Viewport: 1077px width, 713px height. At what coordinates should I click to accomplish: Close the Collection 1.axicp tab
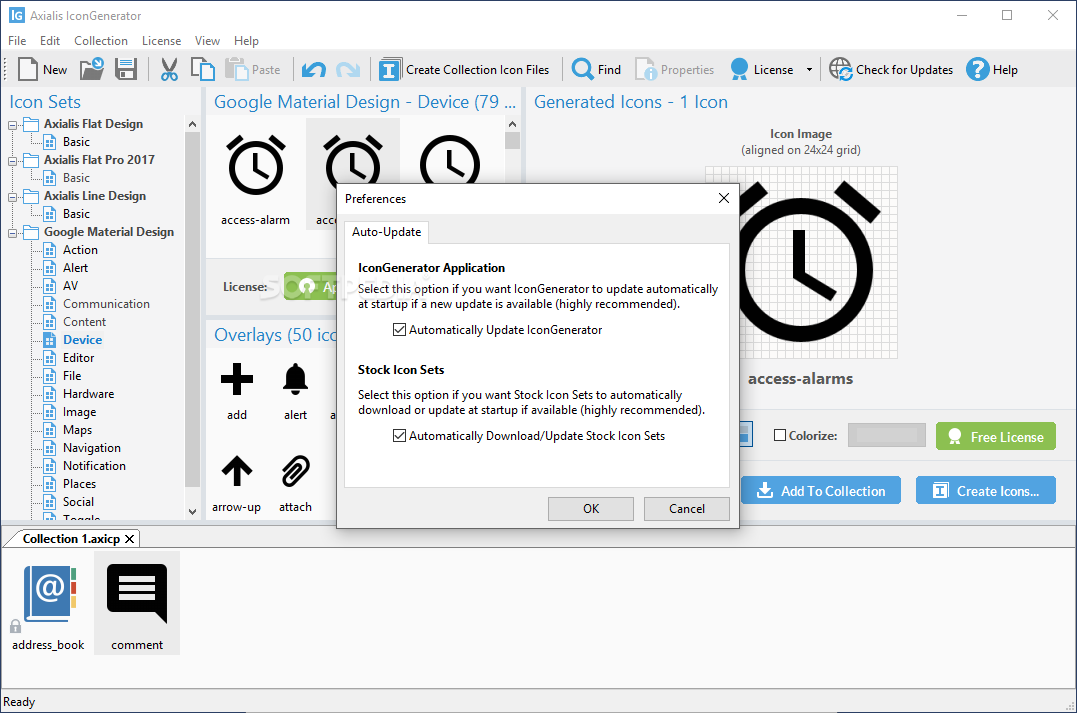[x=129, y=539]
